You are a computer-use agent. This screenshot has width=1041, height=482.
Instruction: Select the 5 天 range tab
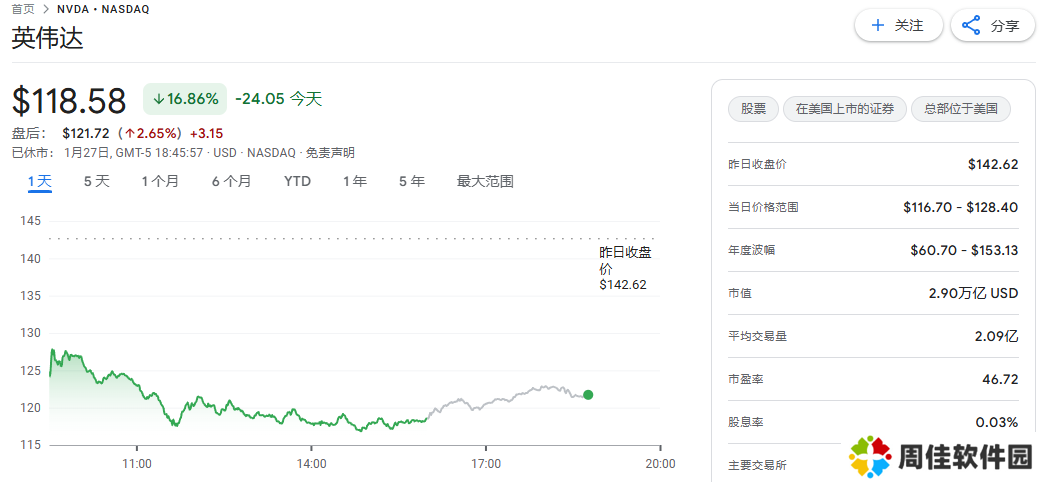tap(96, 181)
